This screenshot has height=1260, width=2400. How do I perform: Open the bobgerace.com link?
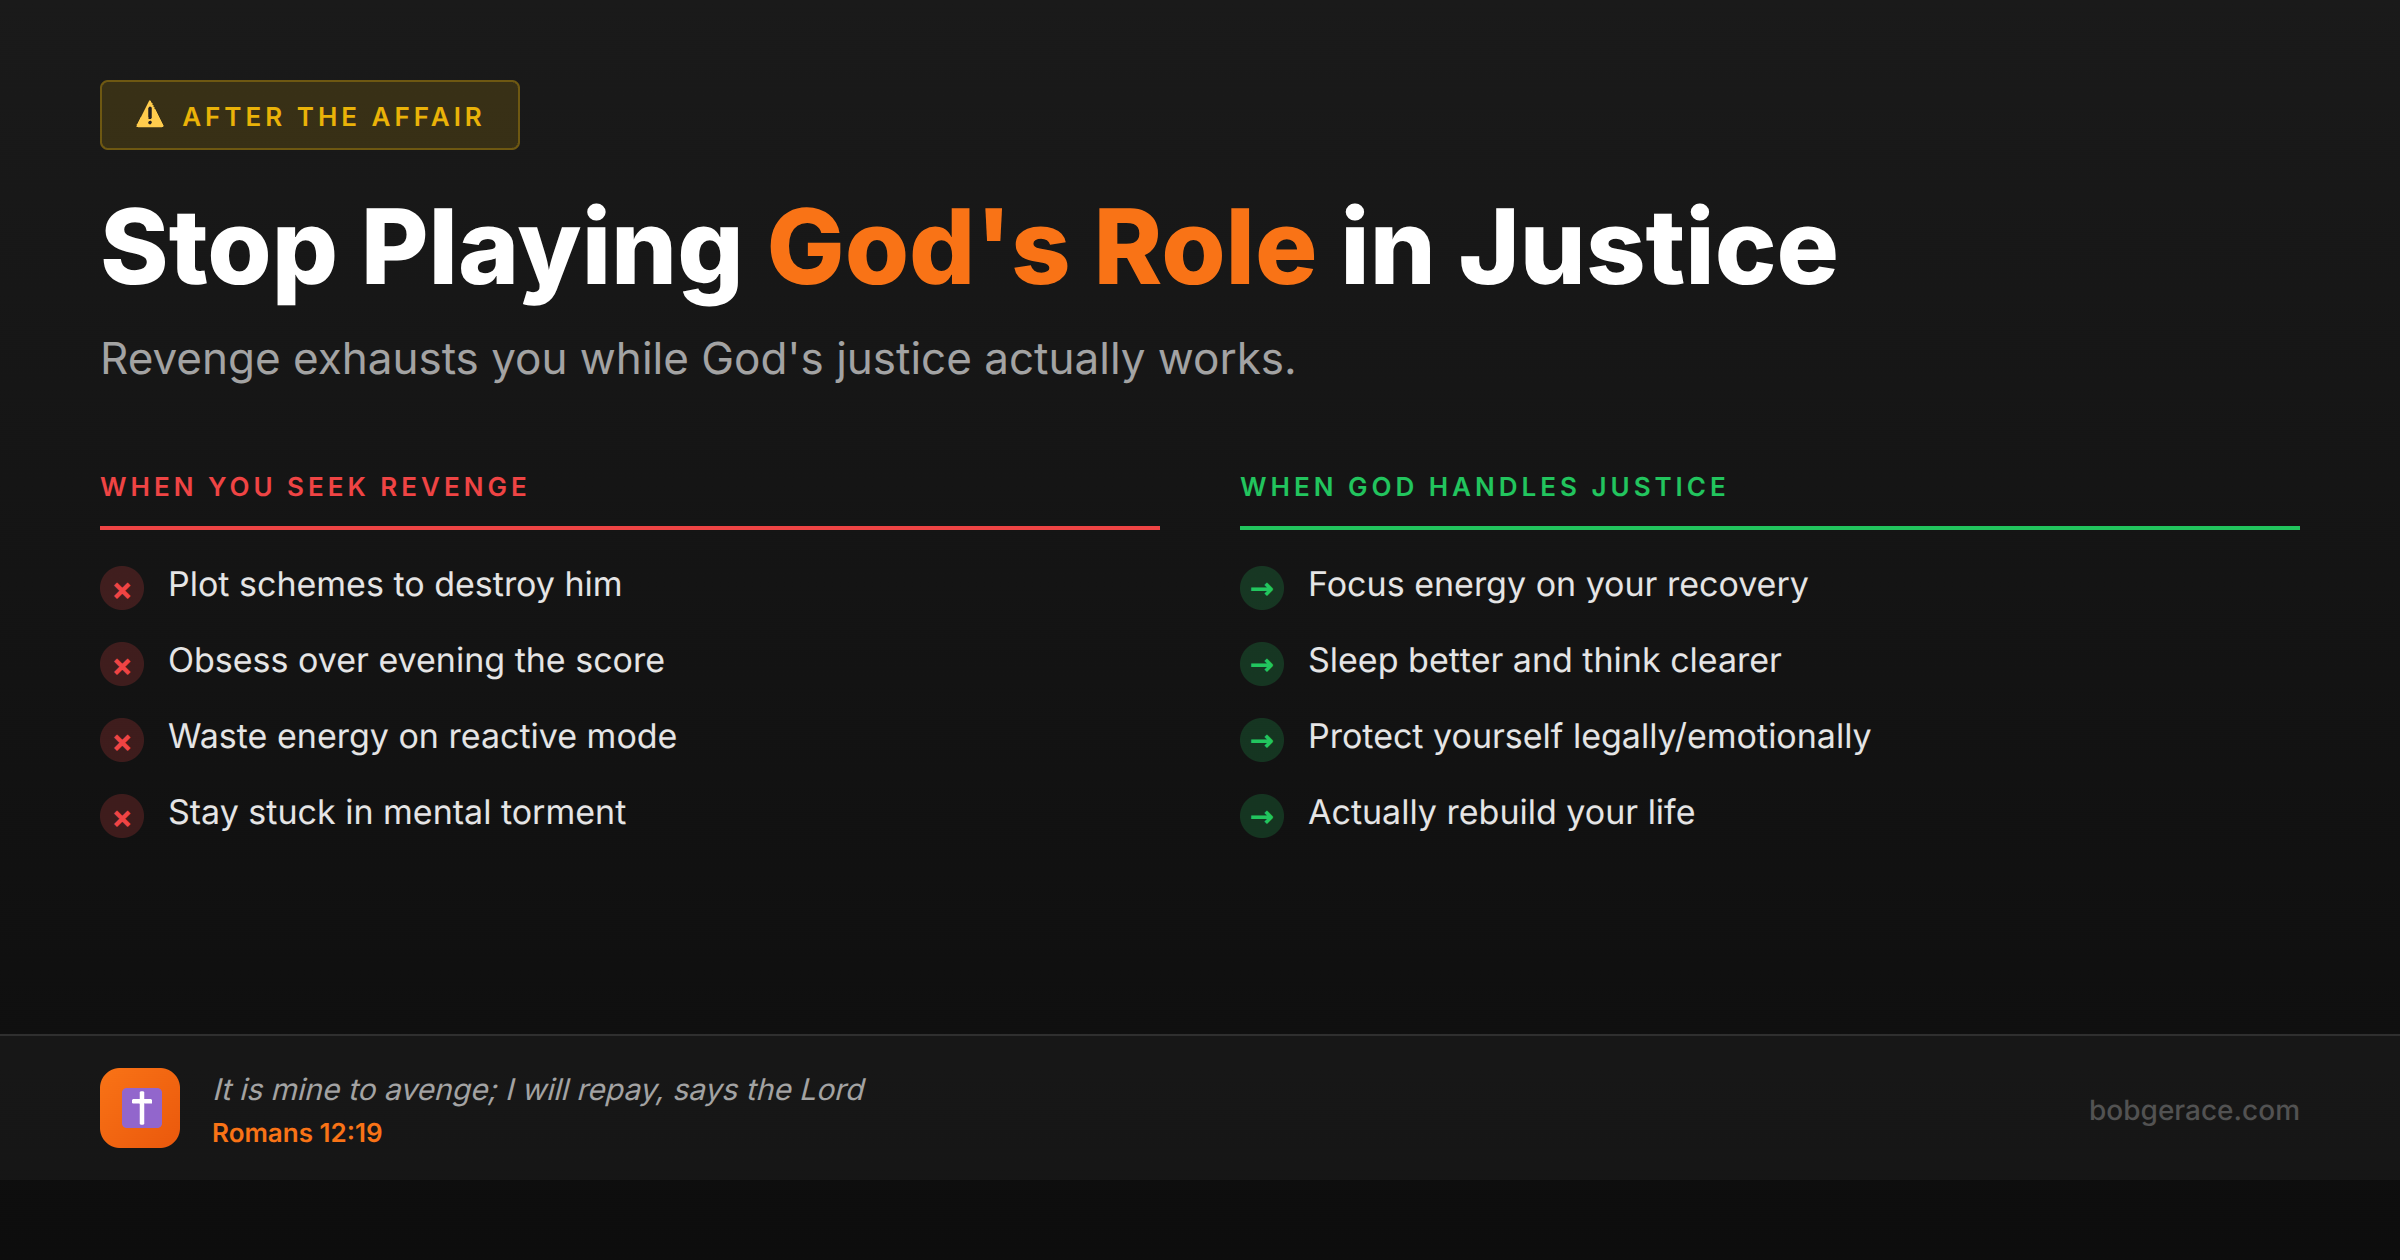coord(2193,1110)
